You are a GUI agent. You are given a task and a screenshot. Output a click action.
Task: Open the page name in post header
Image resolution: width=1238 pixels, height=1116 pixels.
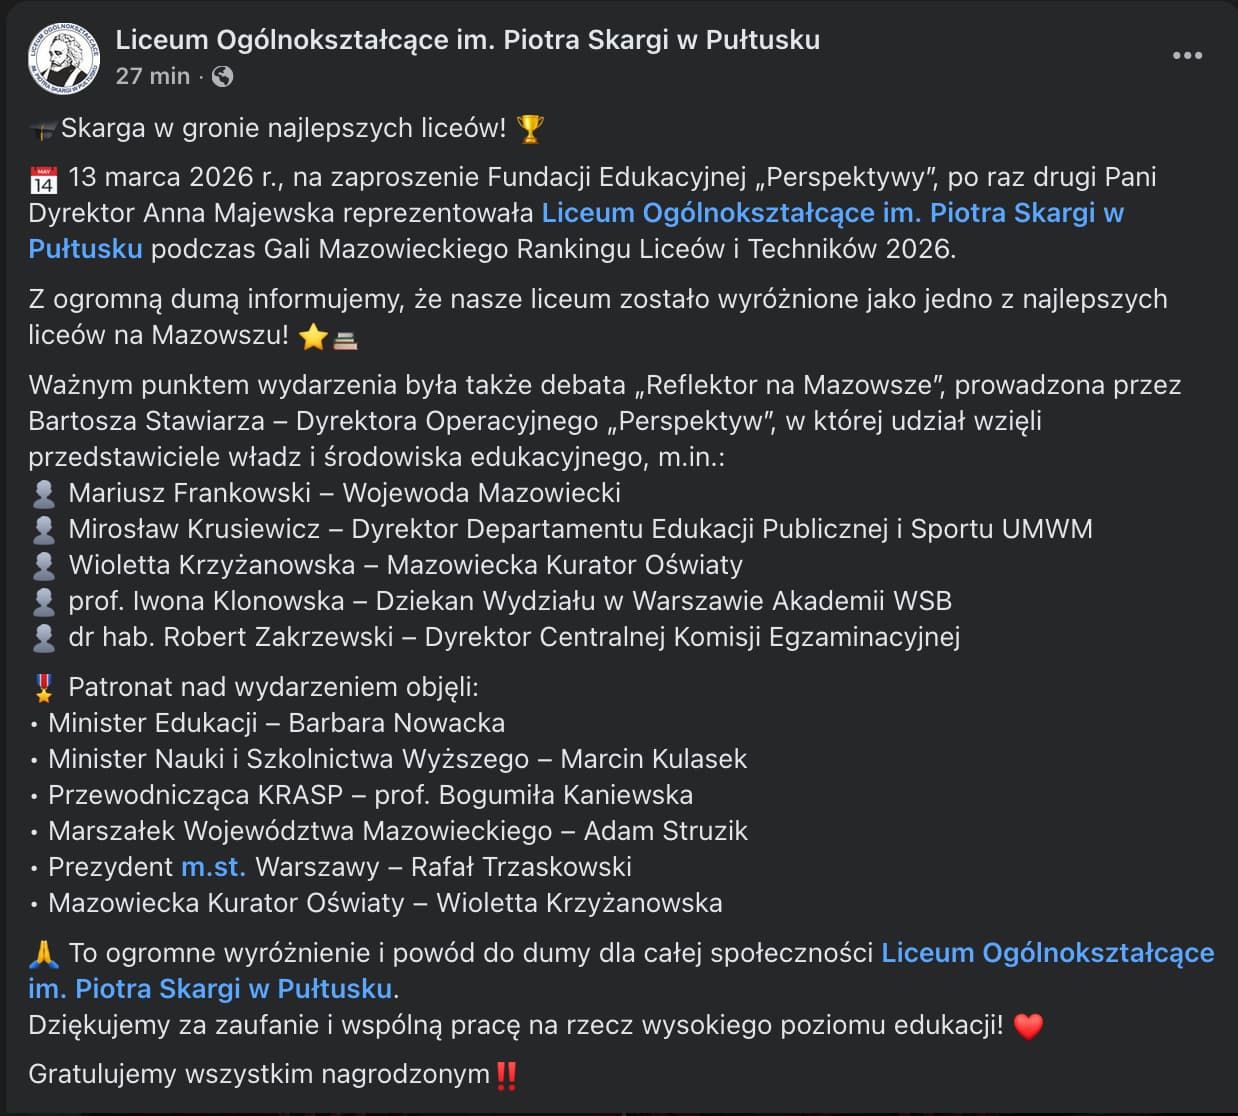467,40
